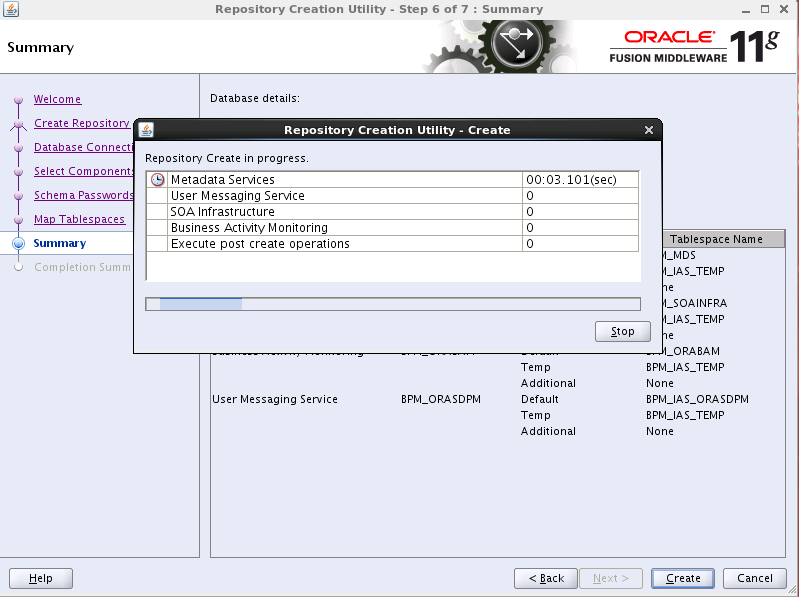This screenshot has height=599, width=800.
Task: Click the Java icon in Create dialog title bar
Action: (x=146, y=130)
